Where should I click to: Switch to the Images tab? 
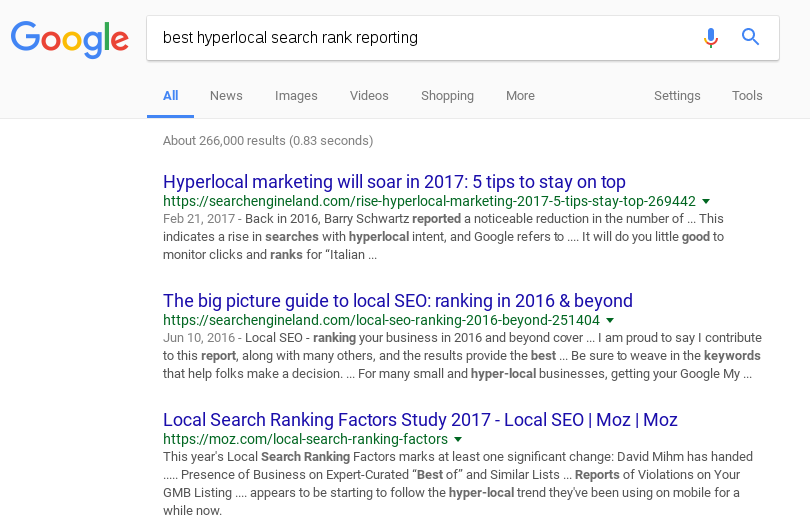point(296,96)
